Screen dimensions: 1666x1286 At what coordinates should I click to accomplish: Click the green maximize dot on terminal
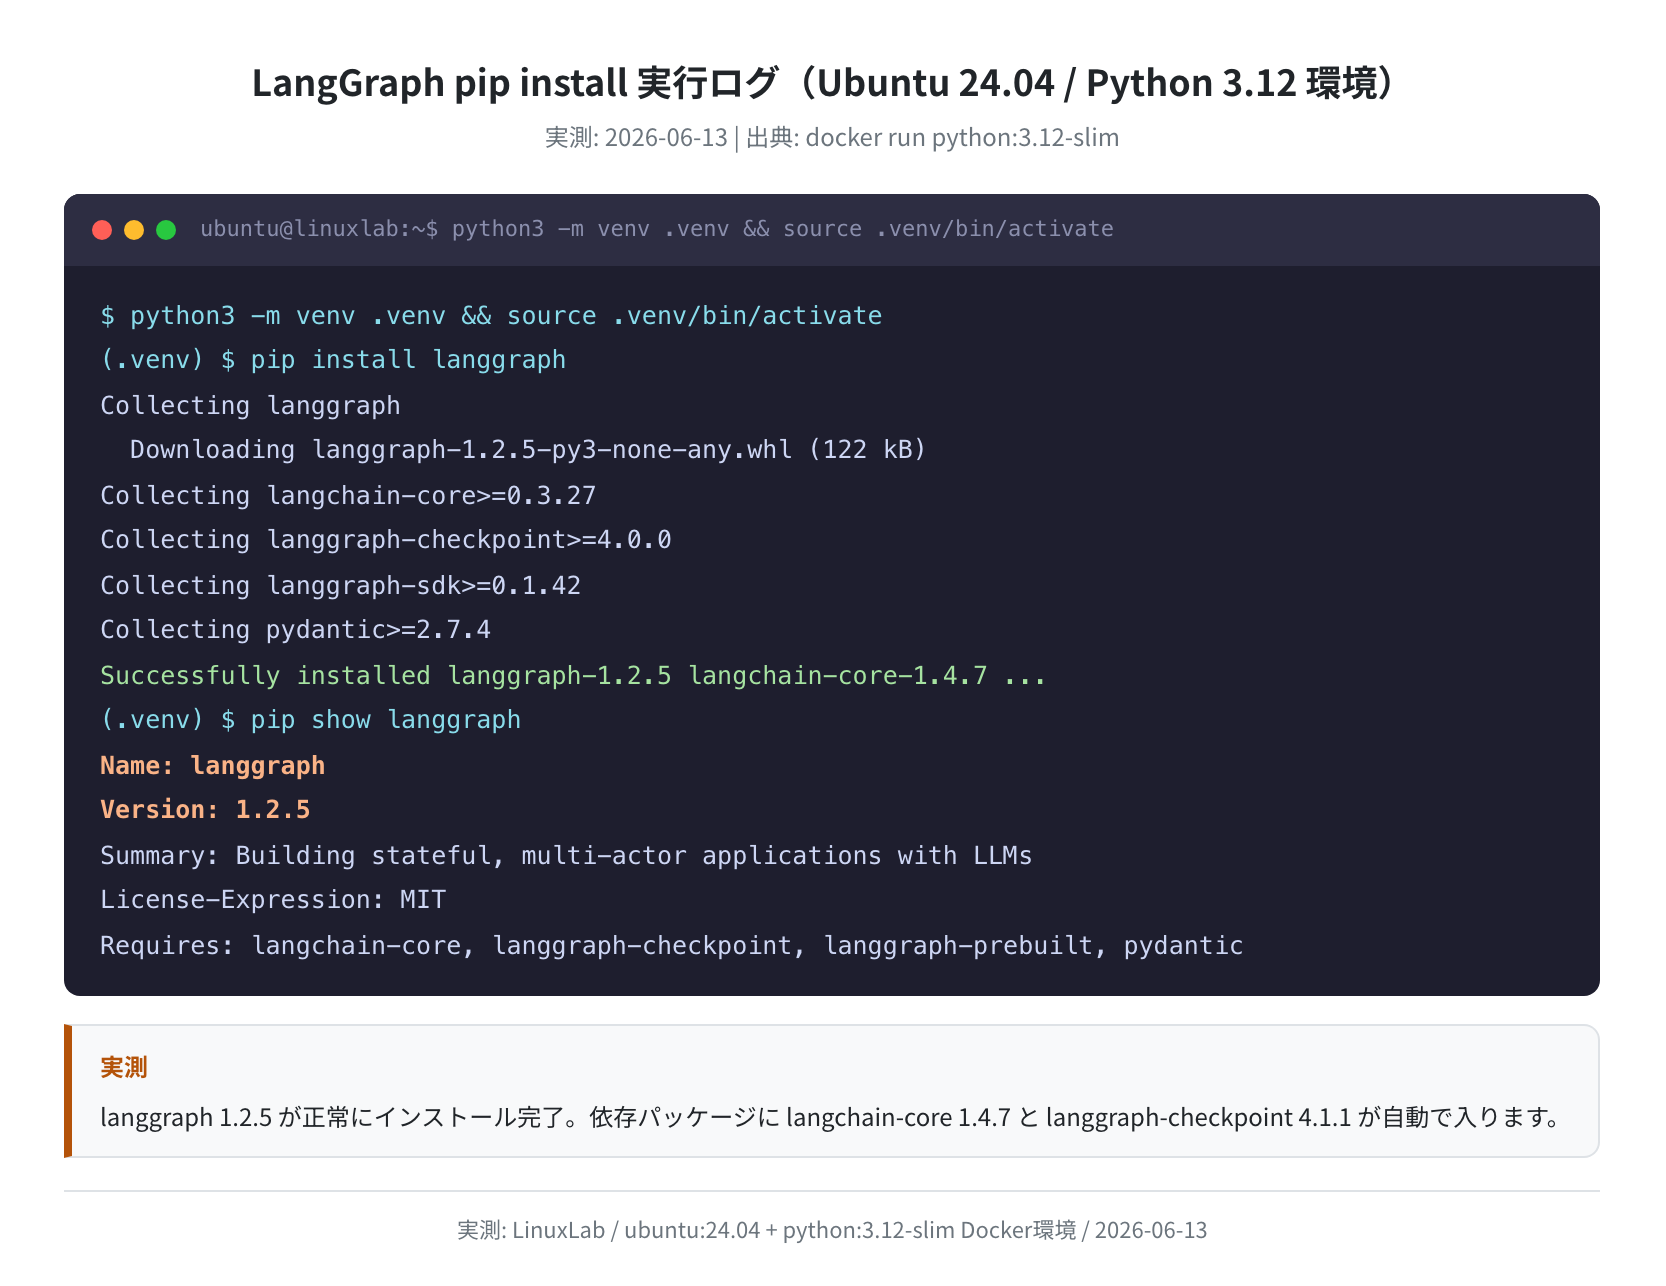click(x=166, y=230)
